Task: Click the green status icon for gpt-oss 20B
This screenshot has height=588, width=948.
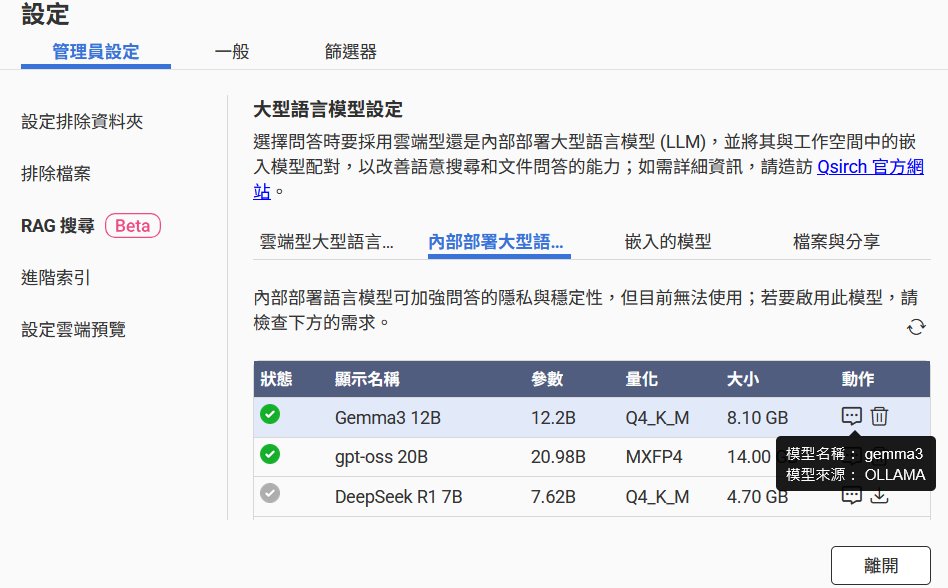Action: coord(270,455)
